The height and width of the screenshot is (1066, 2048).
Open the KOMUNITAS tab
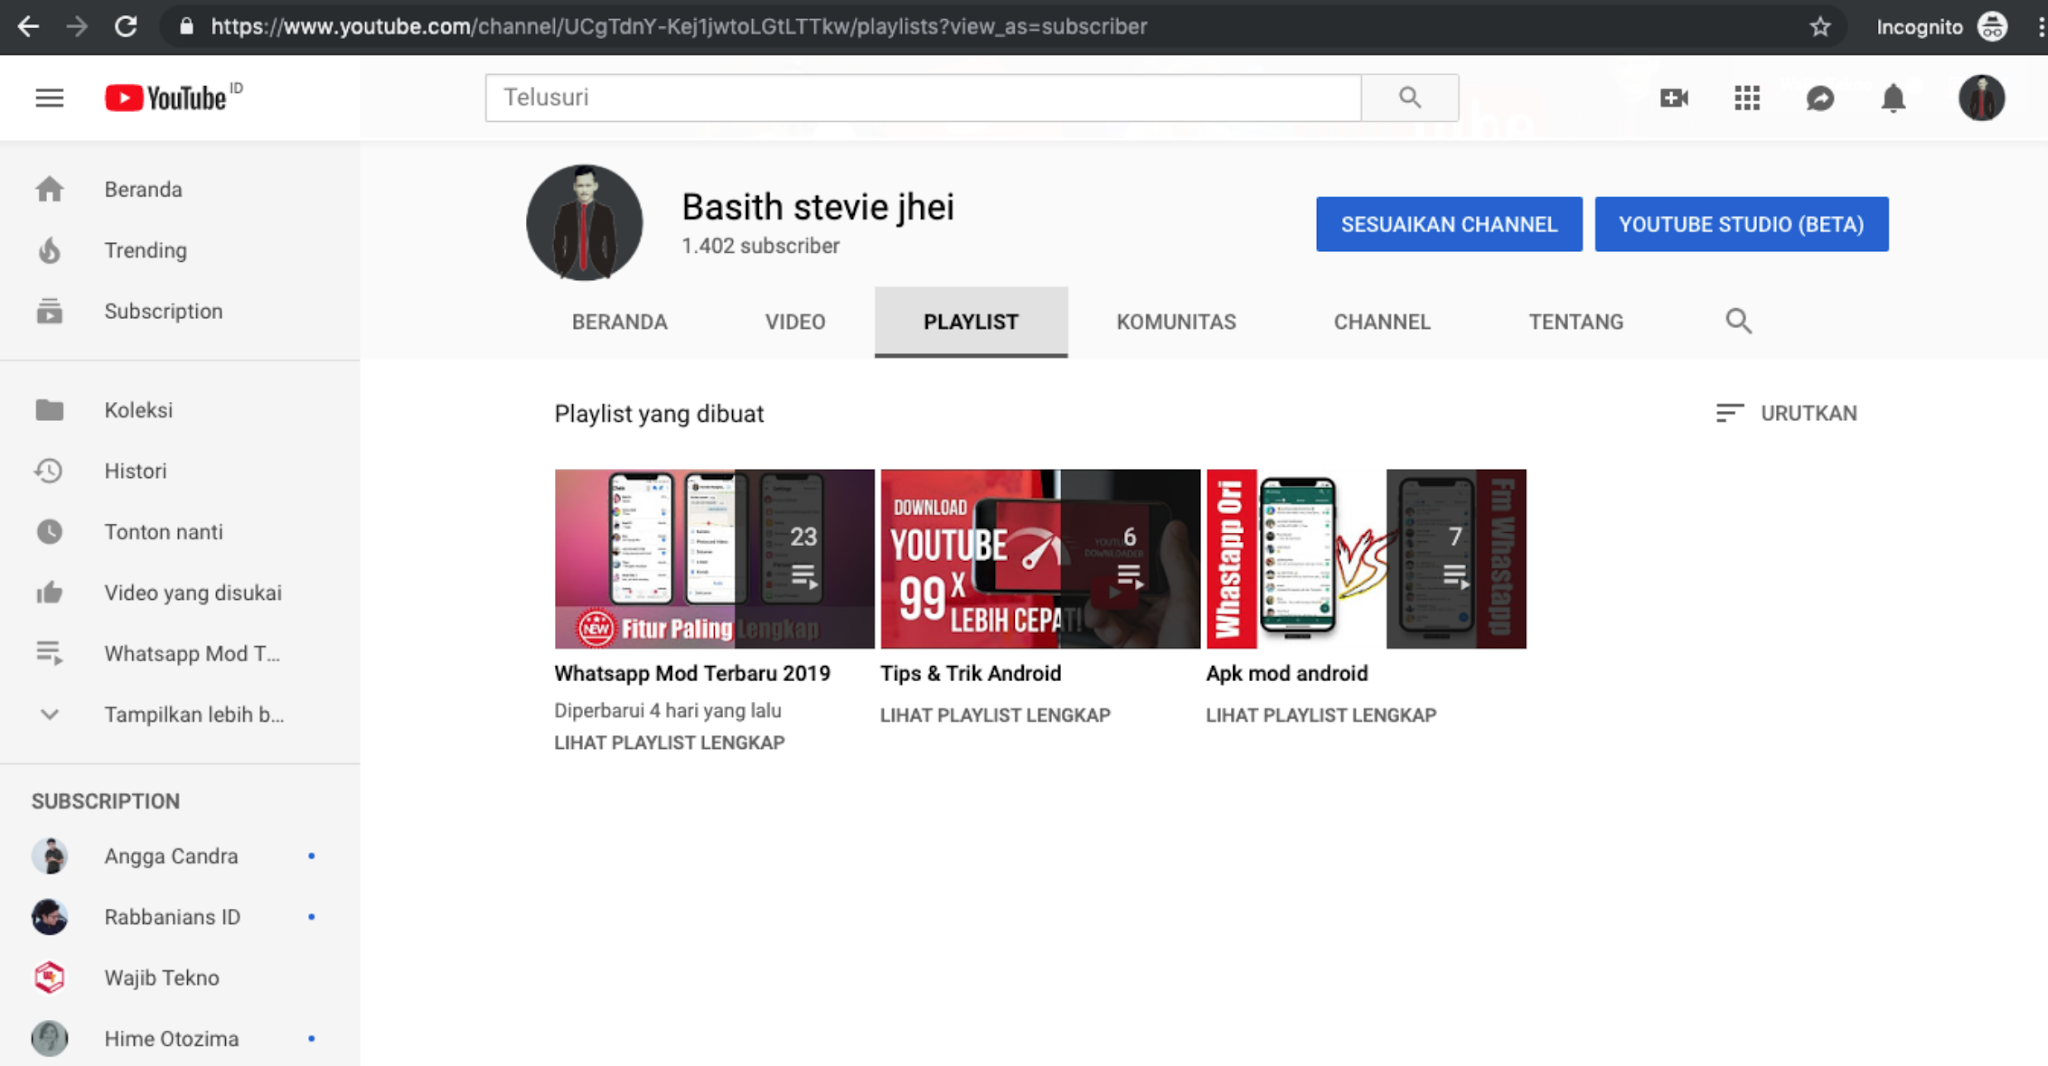[1176, 322]
